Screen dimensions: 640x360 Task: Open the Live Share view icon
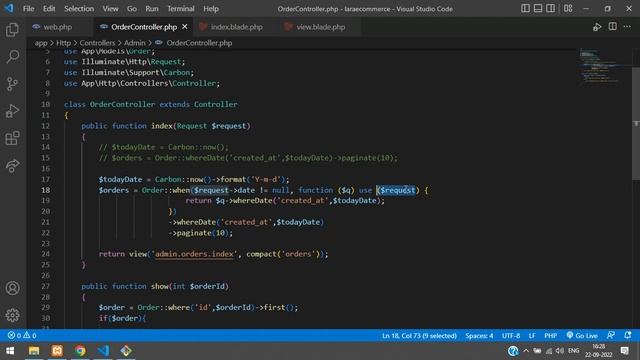(12, 165)
